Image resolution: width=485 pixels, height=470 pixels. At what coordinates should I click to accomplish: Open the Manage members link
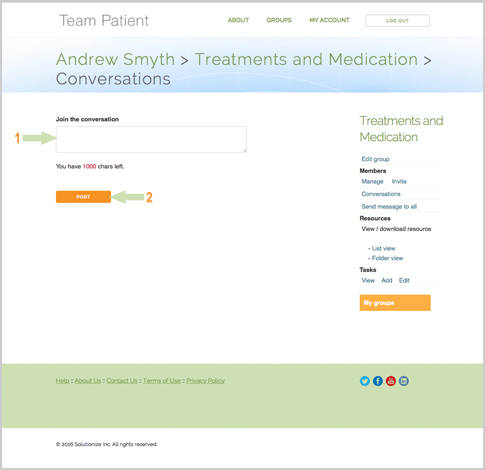coord(372,181)
